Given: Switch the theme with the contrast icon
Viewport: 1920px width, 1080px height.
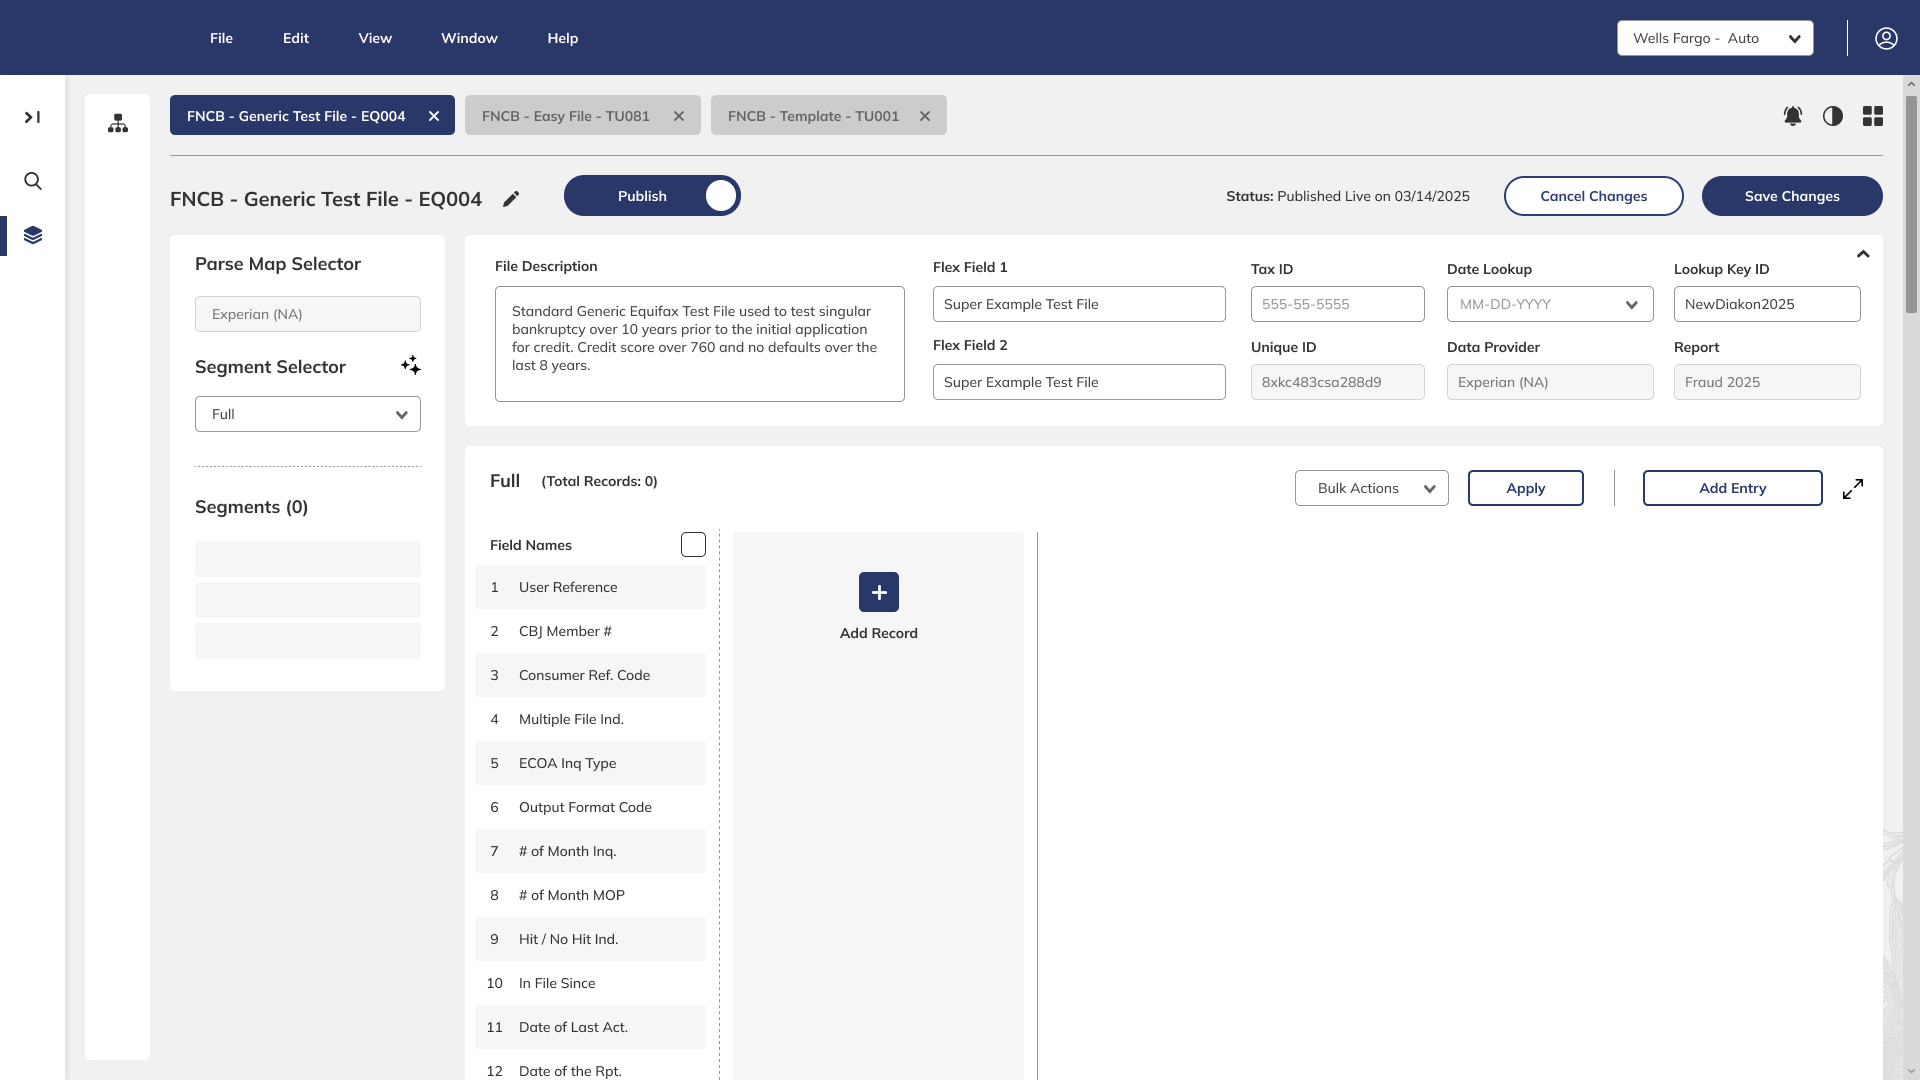Looking at the screenshot, I should 1833,116.
